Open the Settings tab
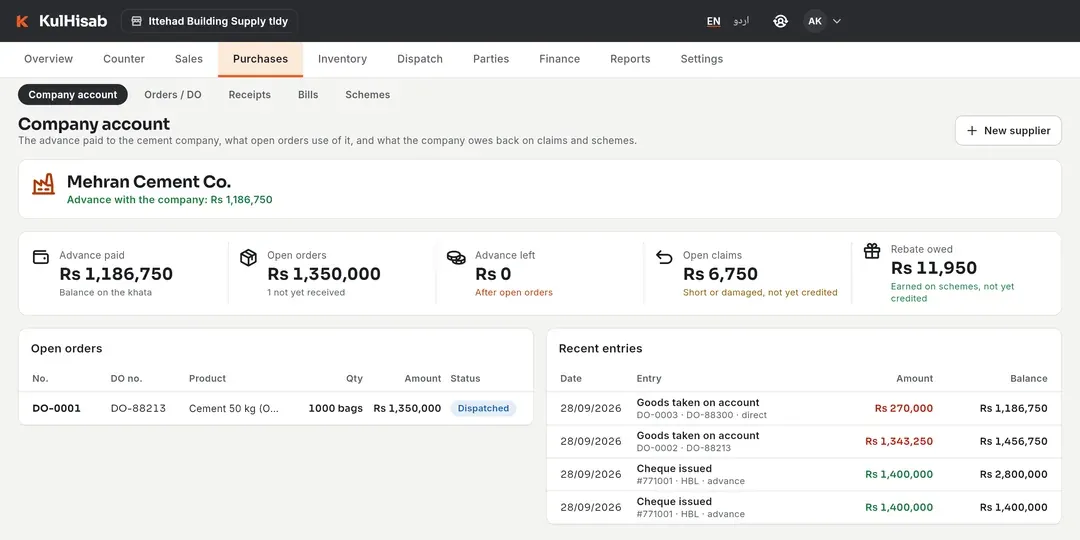This screenshot has height=540, width=1080. pyautogui.click(x=702, y=59)
